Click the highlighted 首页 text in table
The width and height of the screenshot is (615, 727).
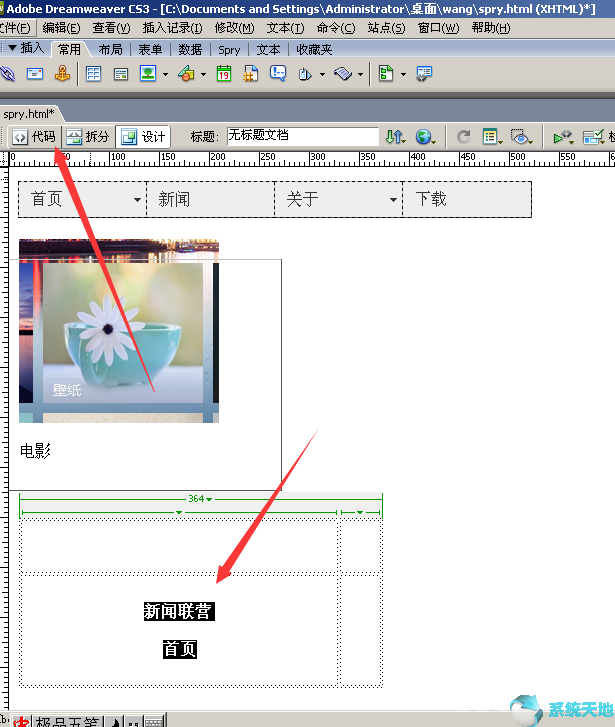tap(180, 649)
